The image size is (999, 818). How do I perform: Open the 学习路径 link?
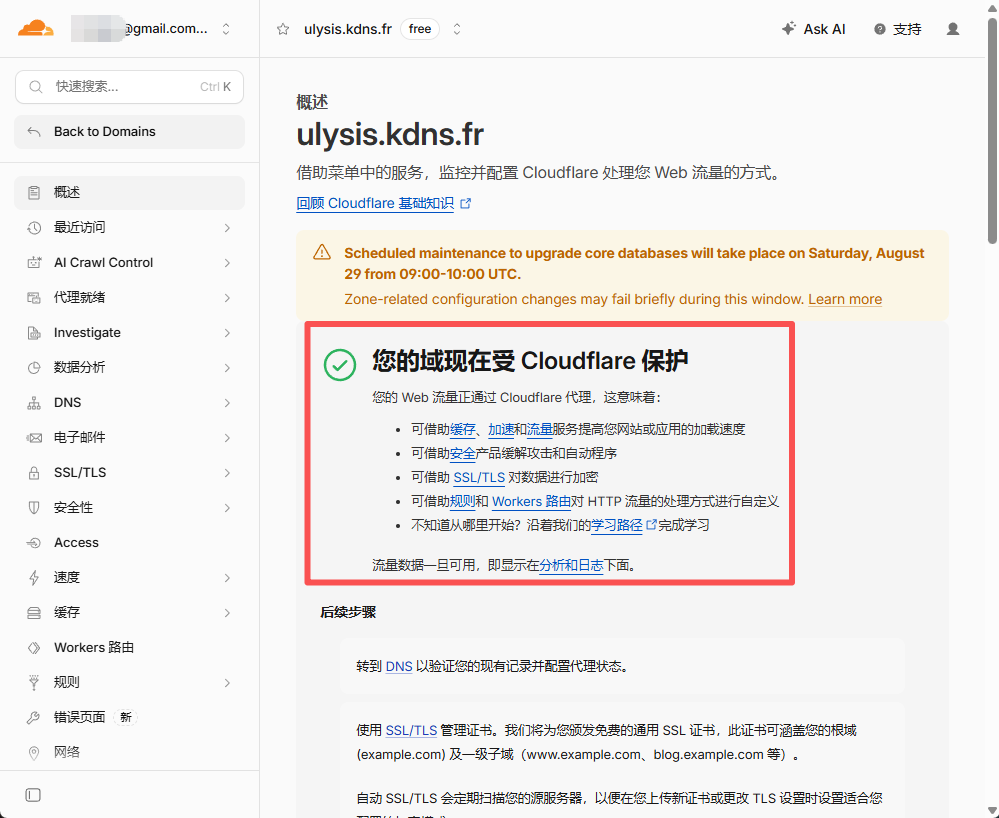click(x=617, y=526)
